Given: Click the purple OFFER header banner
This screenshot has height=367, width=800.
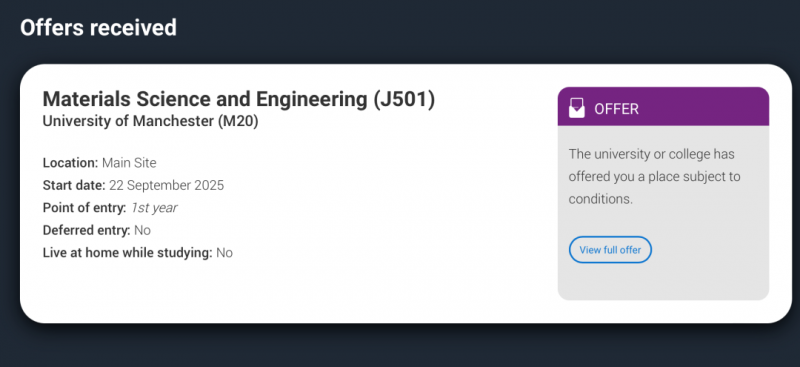Looking at the screenshot, I should [x=663, y=106].
